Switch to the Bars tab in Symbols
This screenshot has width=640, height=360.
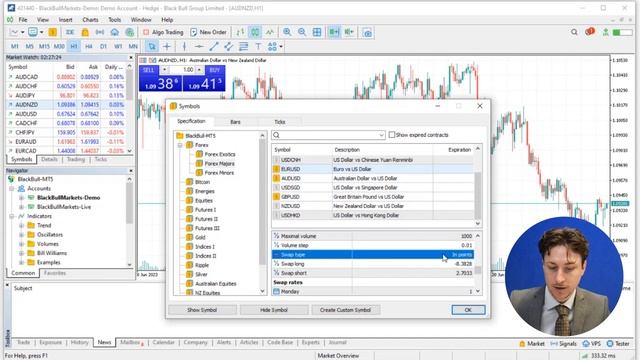tap(236, 122)
